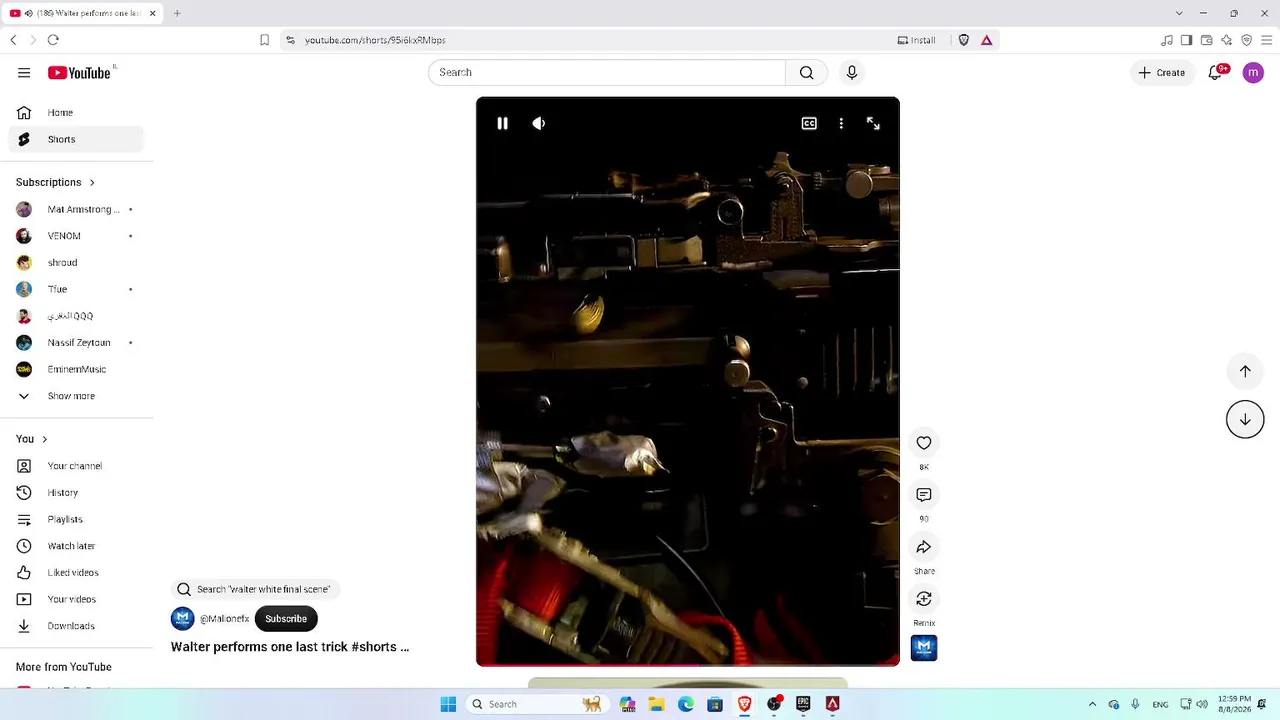
Task: Go back in the browser
Action: (13, 40)
